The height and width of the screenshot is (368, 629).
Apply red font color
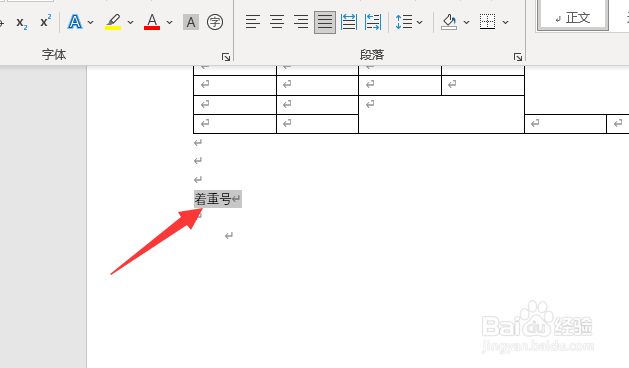tap(152, 22)
